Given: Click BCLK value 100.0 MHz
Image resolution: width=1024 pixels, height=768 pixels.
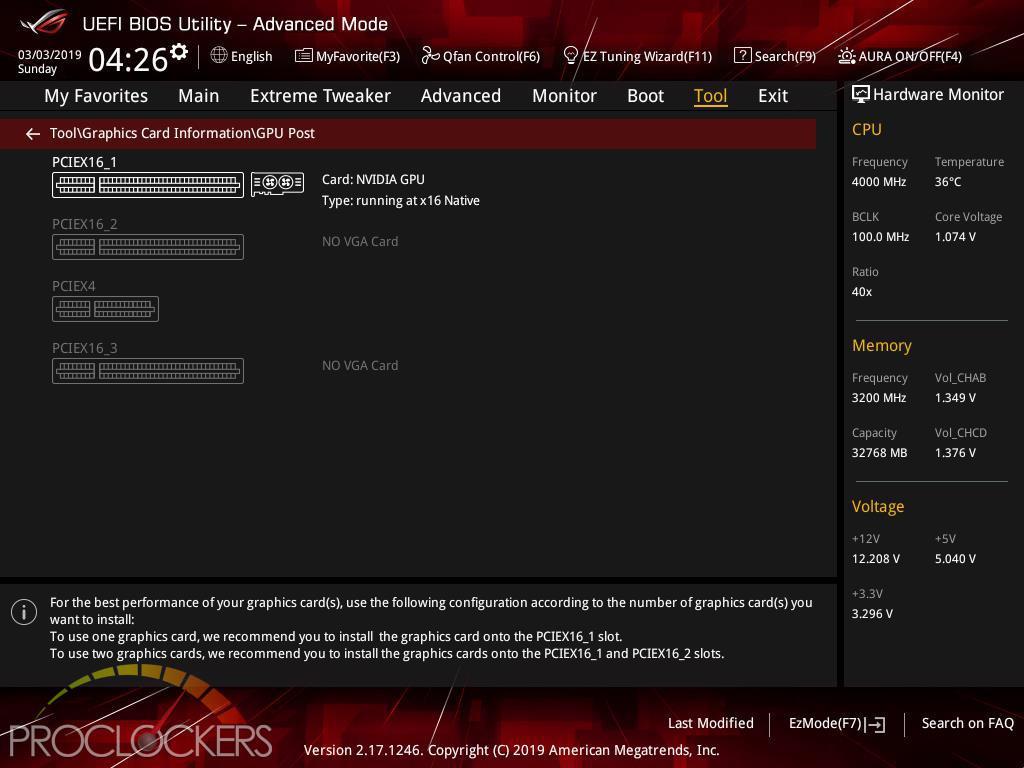Looking at the screenshot, I should (880, 237).
